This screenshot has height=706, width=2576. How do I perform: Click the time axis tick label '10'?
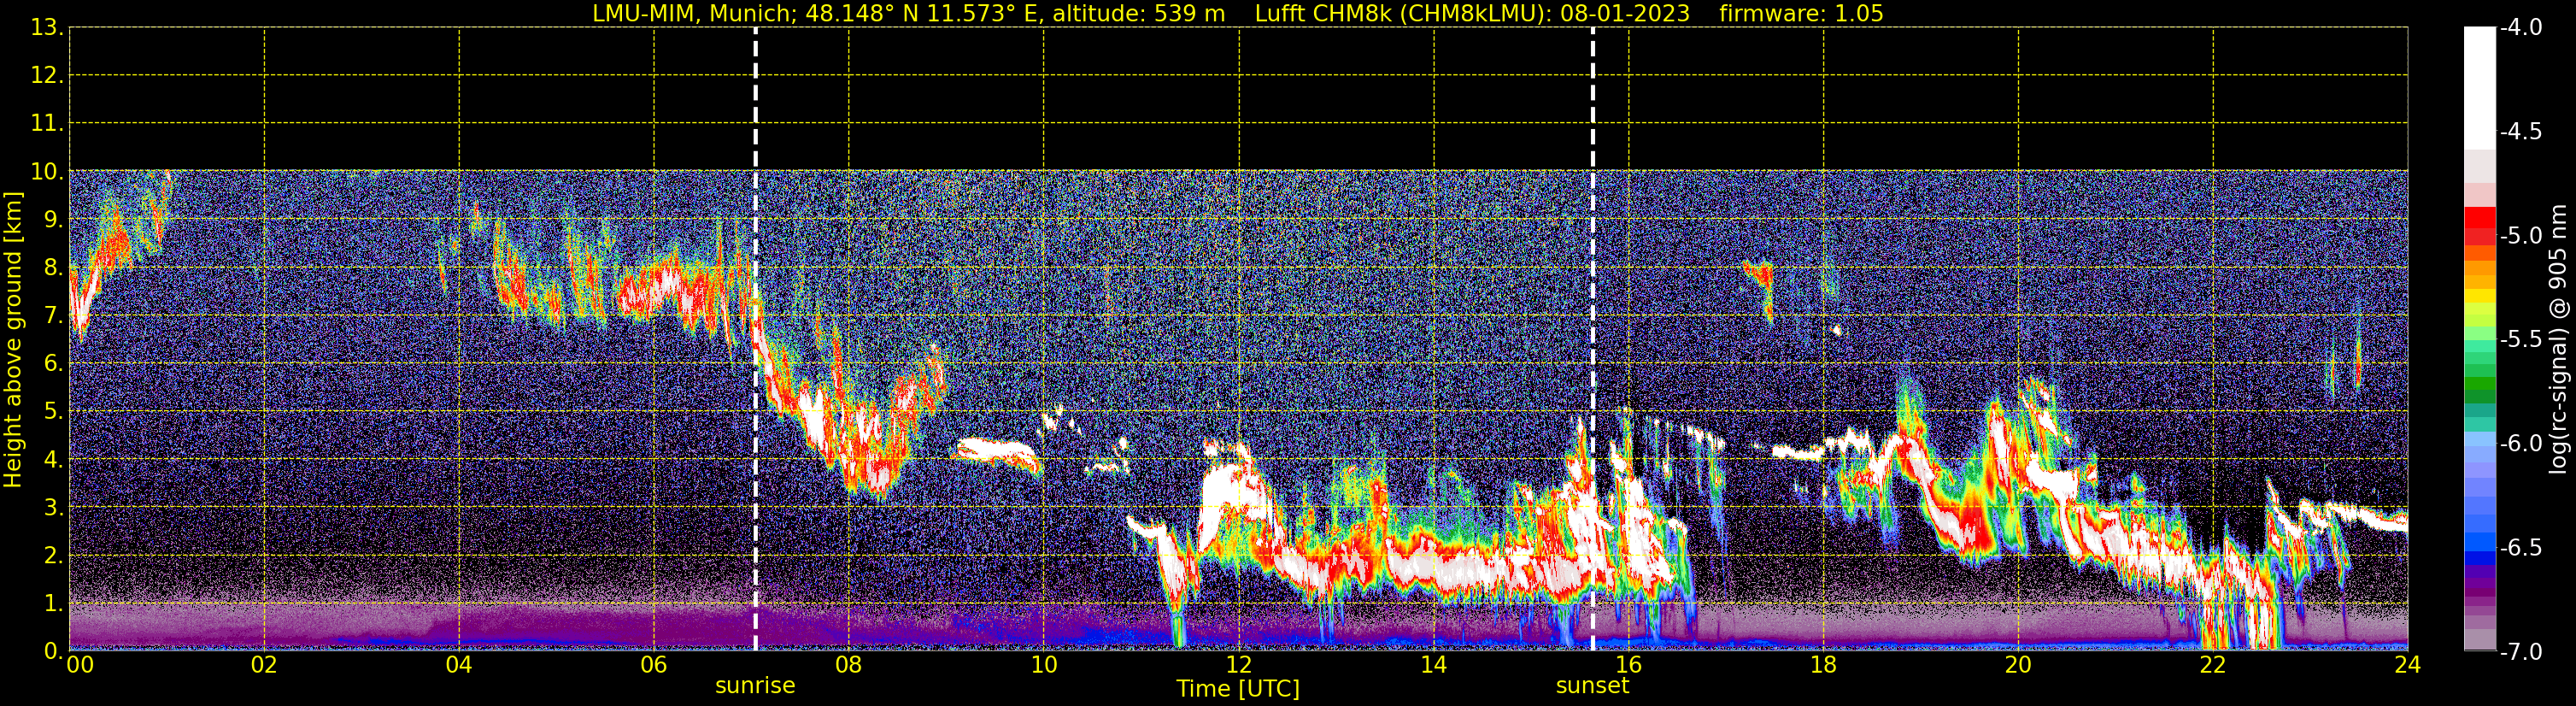click(x=1044, y=665)
